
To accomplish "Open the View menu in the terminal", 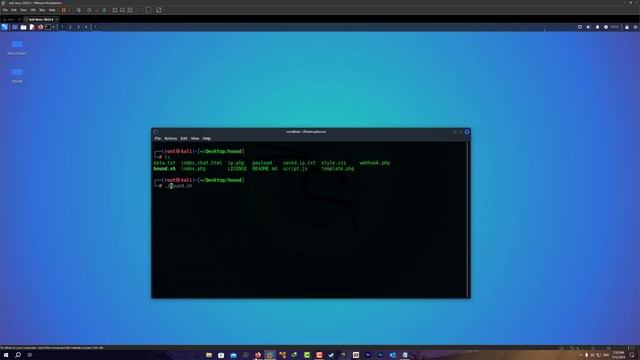I will point(195,139).
